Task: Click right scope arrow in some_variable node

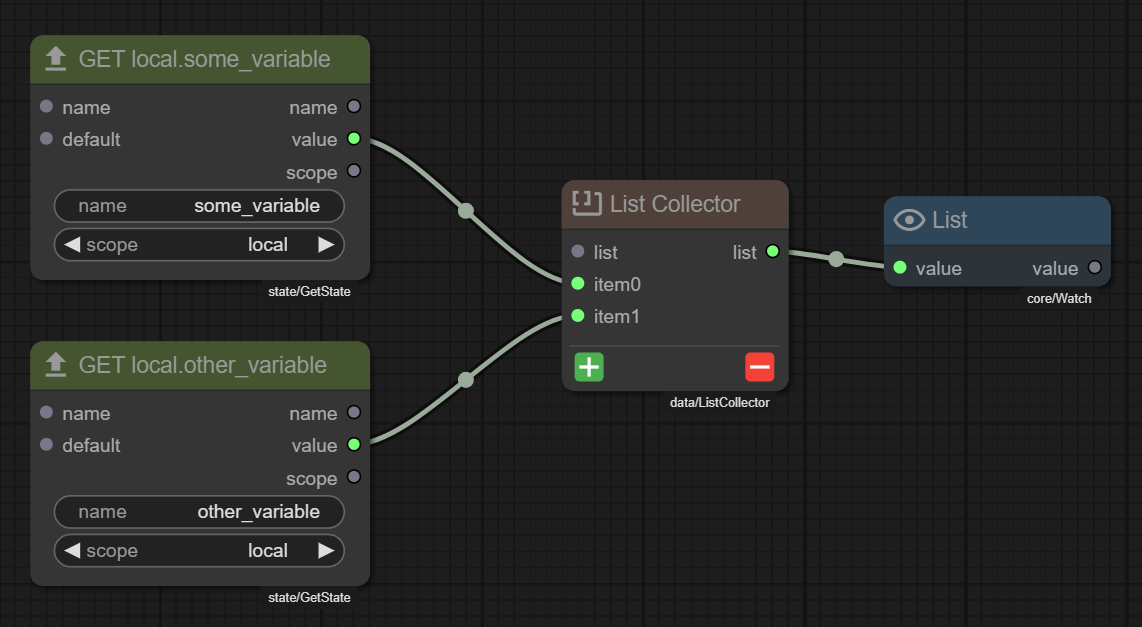Action: [x=326, y=245]
